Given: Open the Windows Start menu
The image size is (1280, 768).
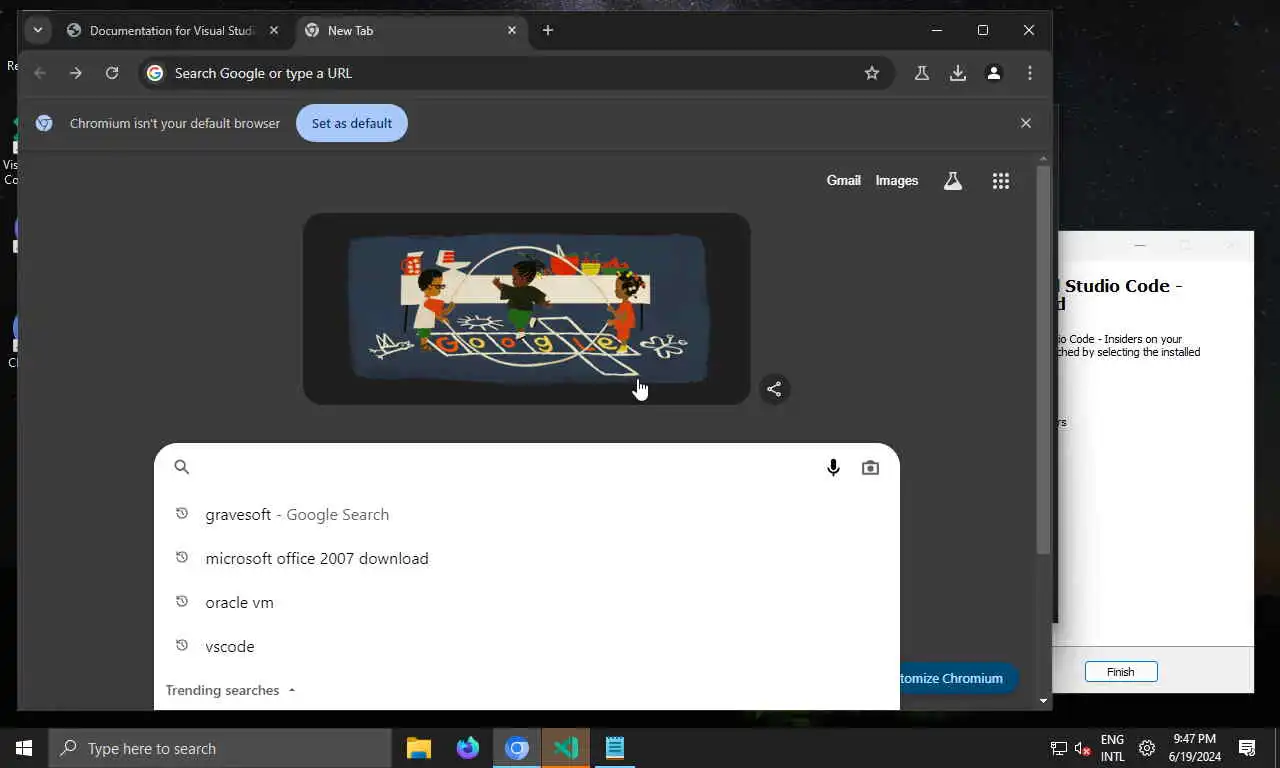Looking at the screenshot, I should [24, 748].
